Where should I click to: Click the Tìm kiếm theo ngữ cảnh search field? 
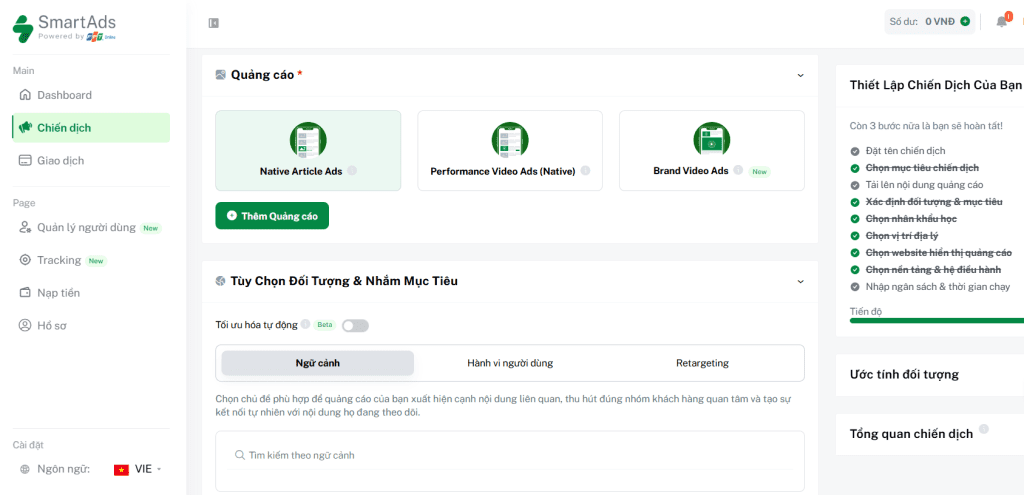pos(510,455)
